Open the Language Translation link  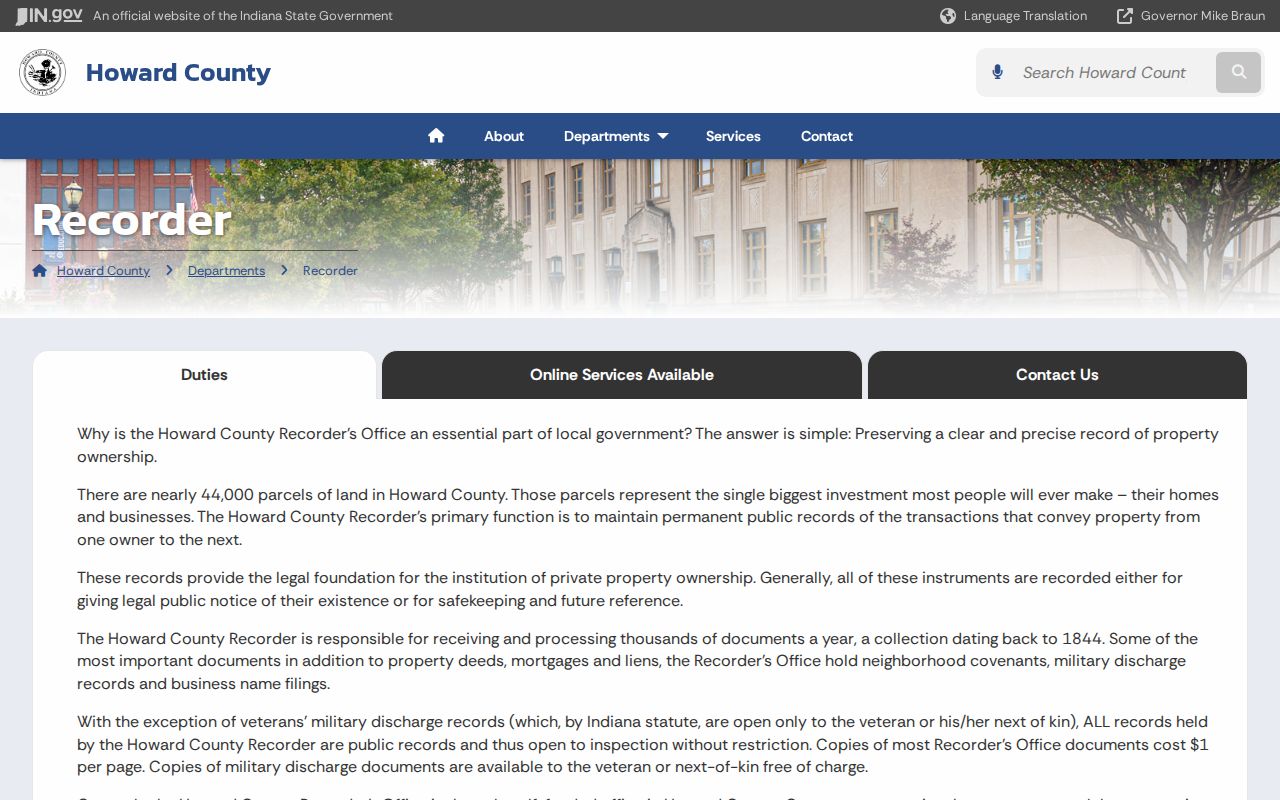(x=1025, y=16)
